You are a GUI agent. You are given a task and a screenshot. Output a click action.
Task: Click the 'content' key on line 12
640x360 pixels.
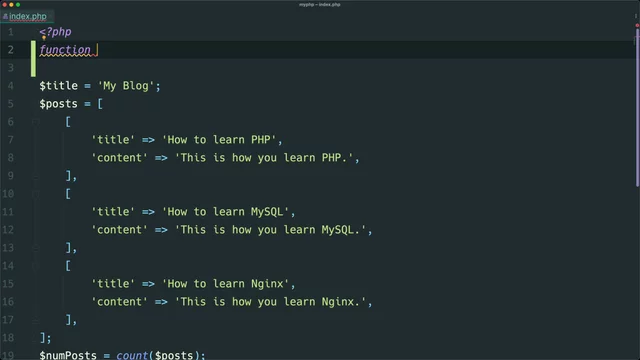(x=119, y=230)
